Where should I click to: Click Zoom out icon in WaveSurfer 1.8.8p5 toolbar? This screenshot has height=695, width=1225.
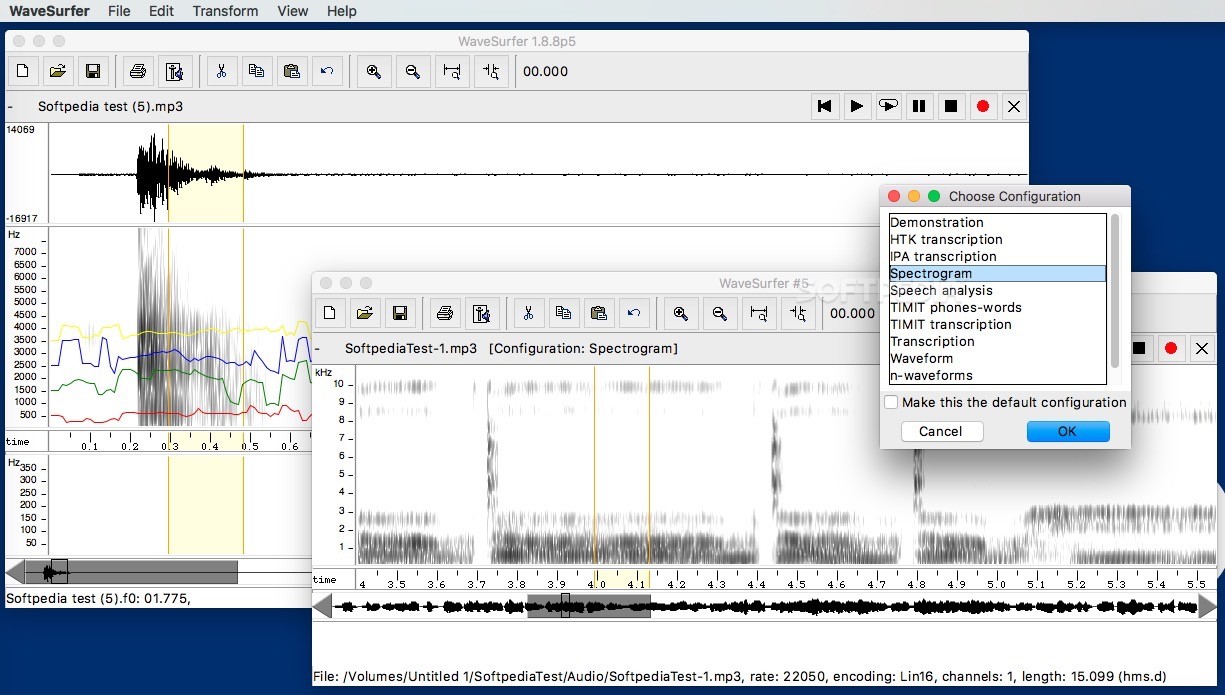412,71
